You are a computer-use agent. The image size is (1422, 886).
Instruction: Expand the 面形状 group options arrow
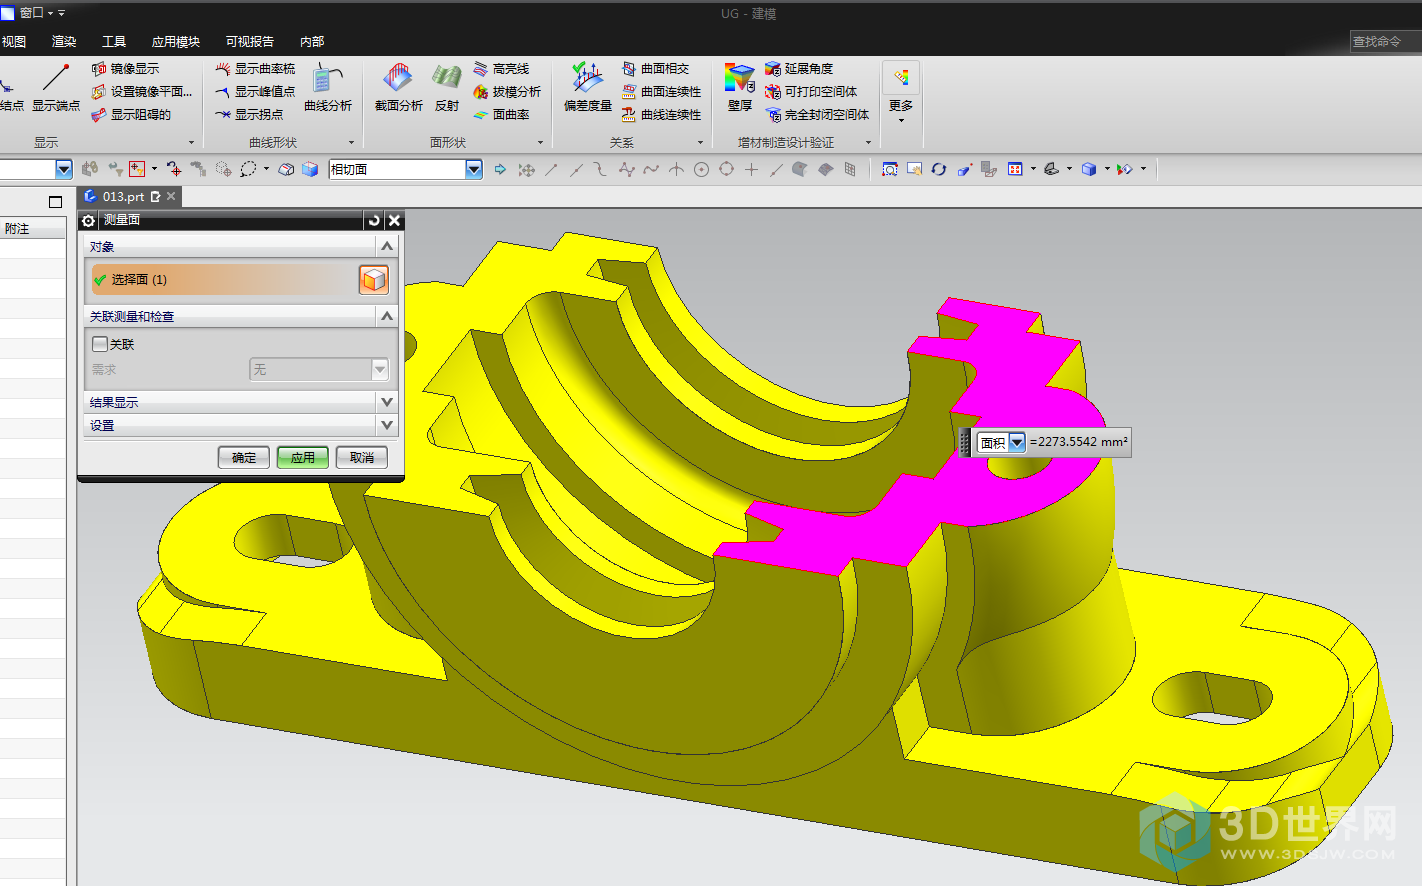point(540,143)
